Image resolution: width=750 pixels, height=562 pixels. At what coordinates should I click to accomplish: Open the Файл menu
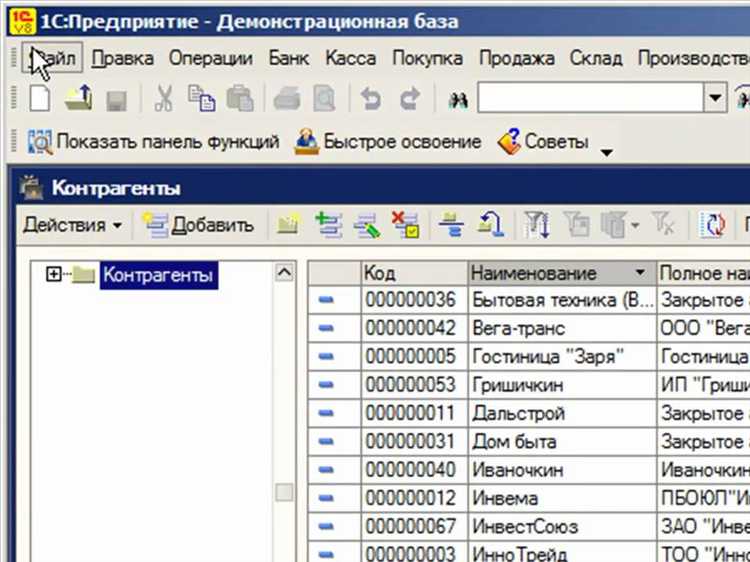click(x=52, y=58)
